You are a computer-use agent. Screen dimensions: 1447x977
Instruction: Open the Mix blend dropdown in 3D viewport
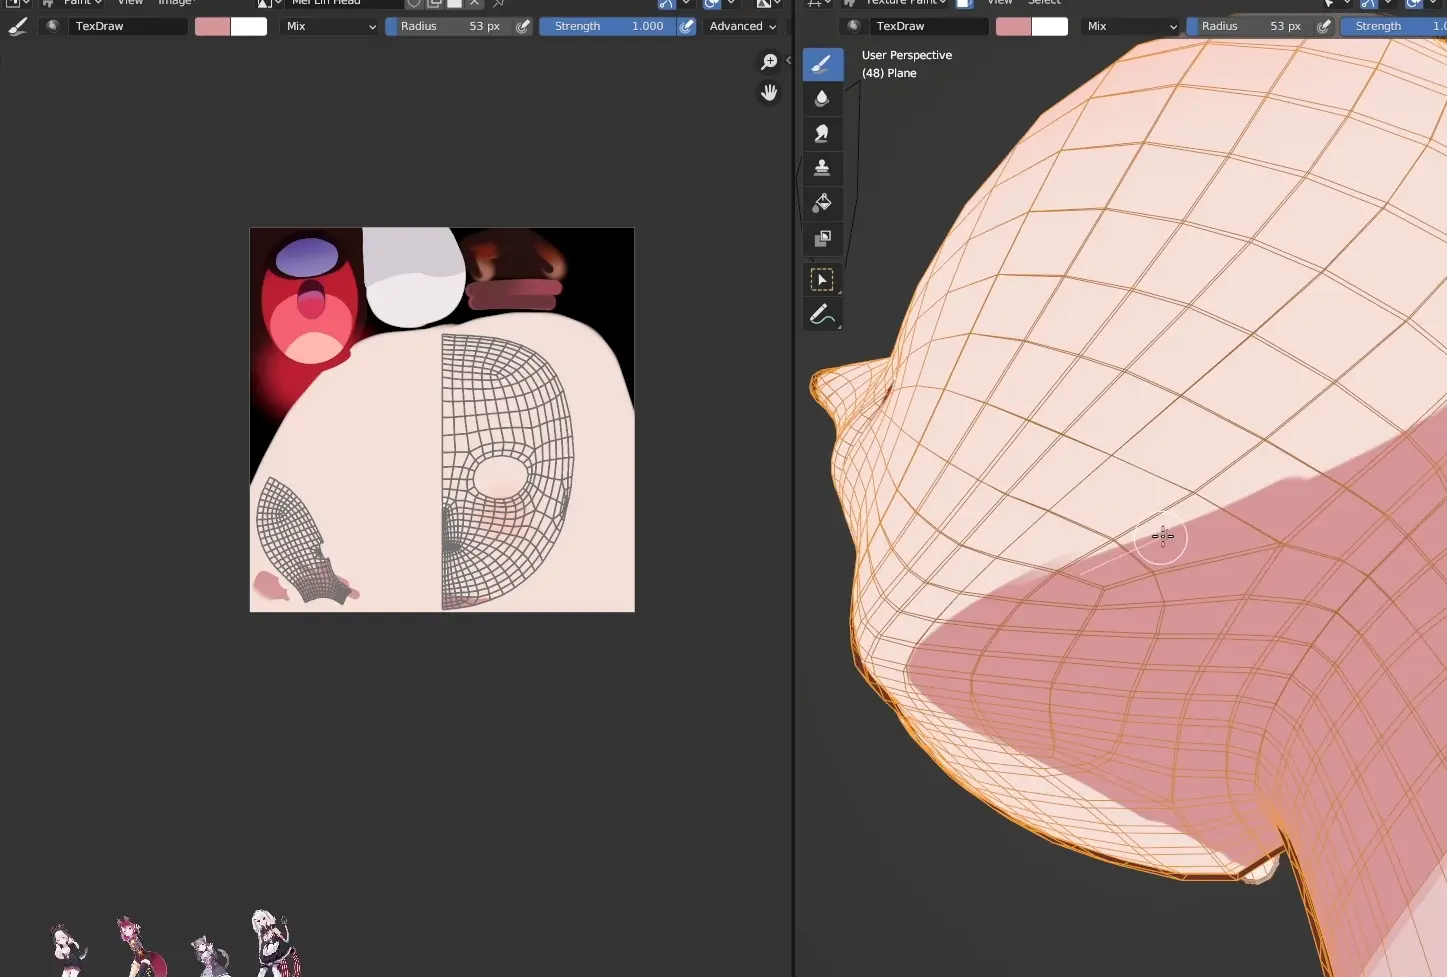tap(1131, 27)
